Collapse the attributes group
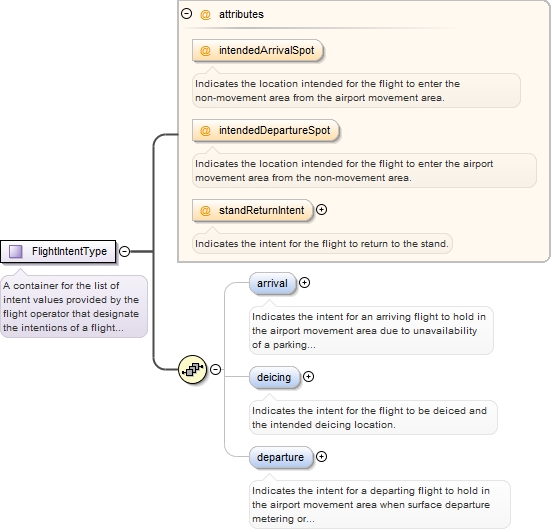552x532 pixels. click(186, 14)
